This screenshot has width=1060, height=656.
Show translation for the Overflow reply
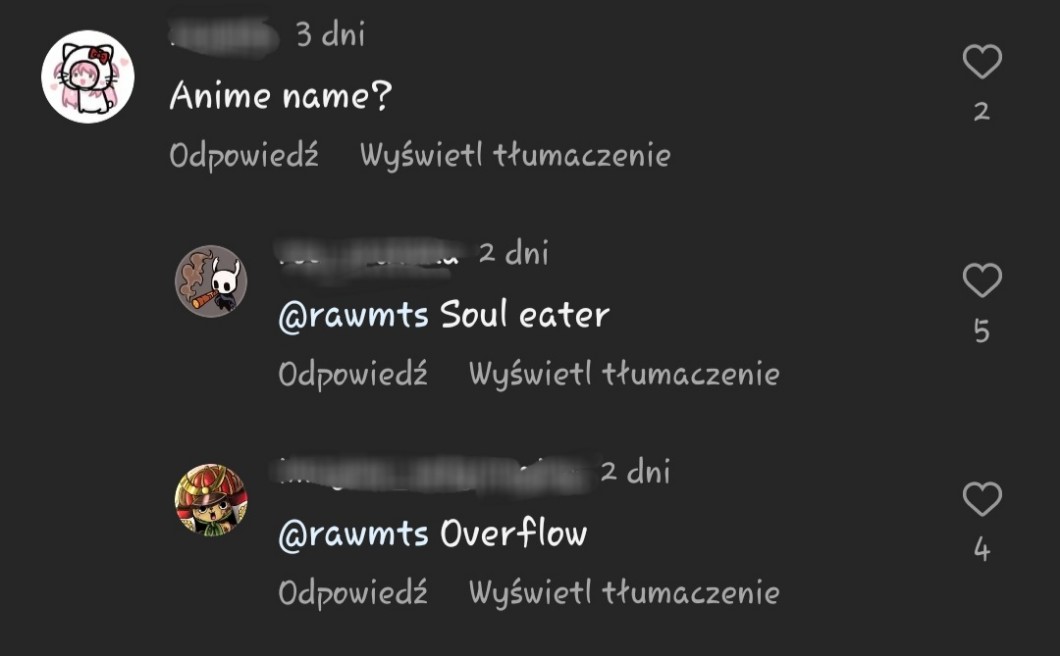click(x=624, y=593)
